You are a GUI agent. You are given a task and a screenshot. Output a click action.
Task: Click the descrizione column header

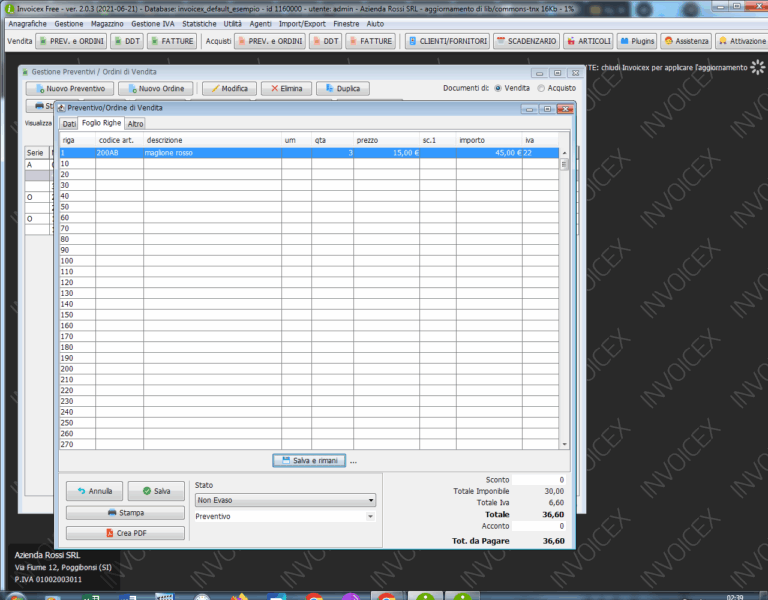213,140
